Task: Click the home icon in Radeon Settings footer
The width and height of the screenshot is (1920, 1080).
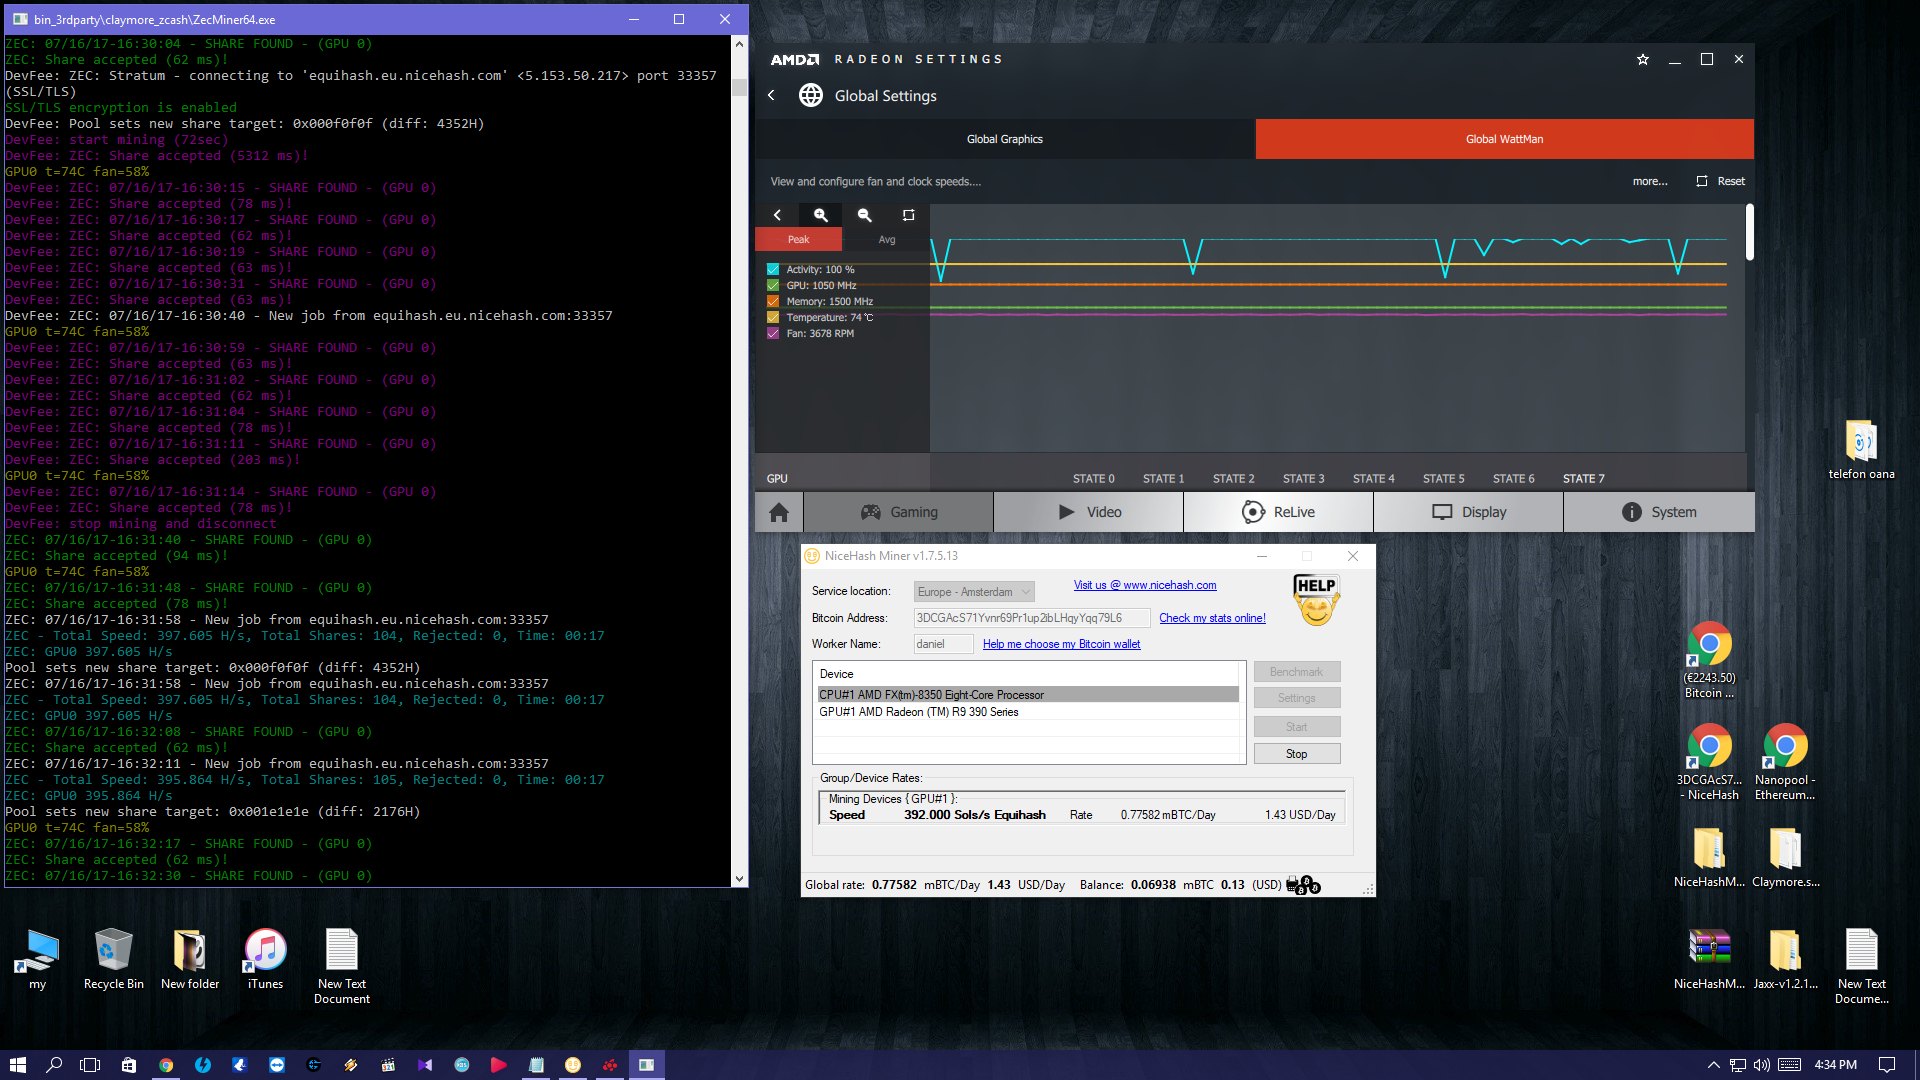Action: (779, 511)
